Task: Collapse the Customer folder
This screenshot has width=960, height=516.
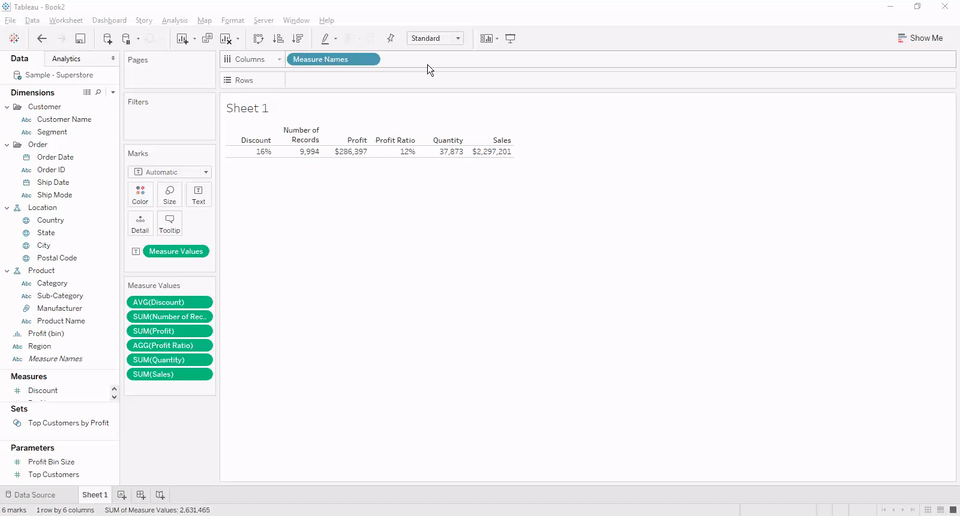Action: [x=7, y=107]
